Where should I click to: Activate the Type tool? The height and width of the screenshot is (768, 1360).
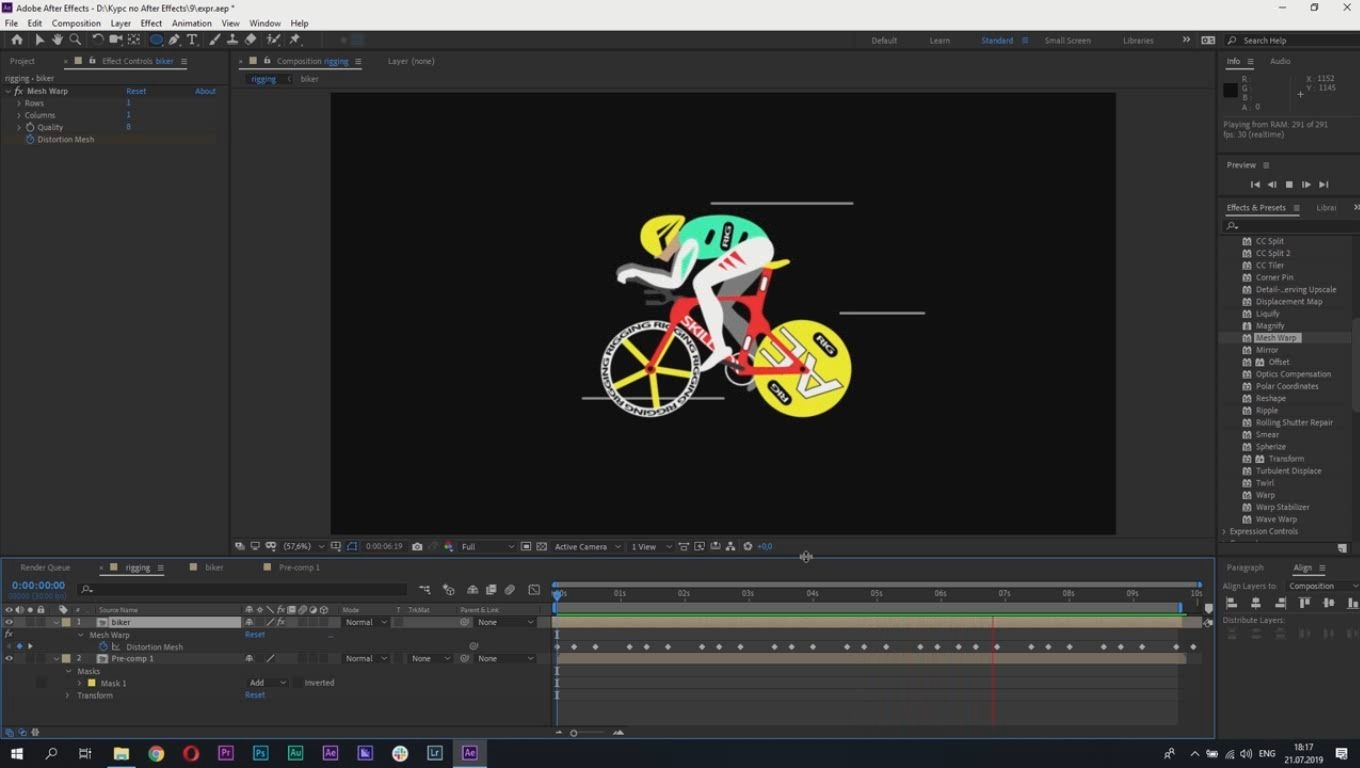click(192, 40)
